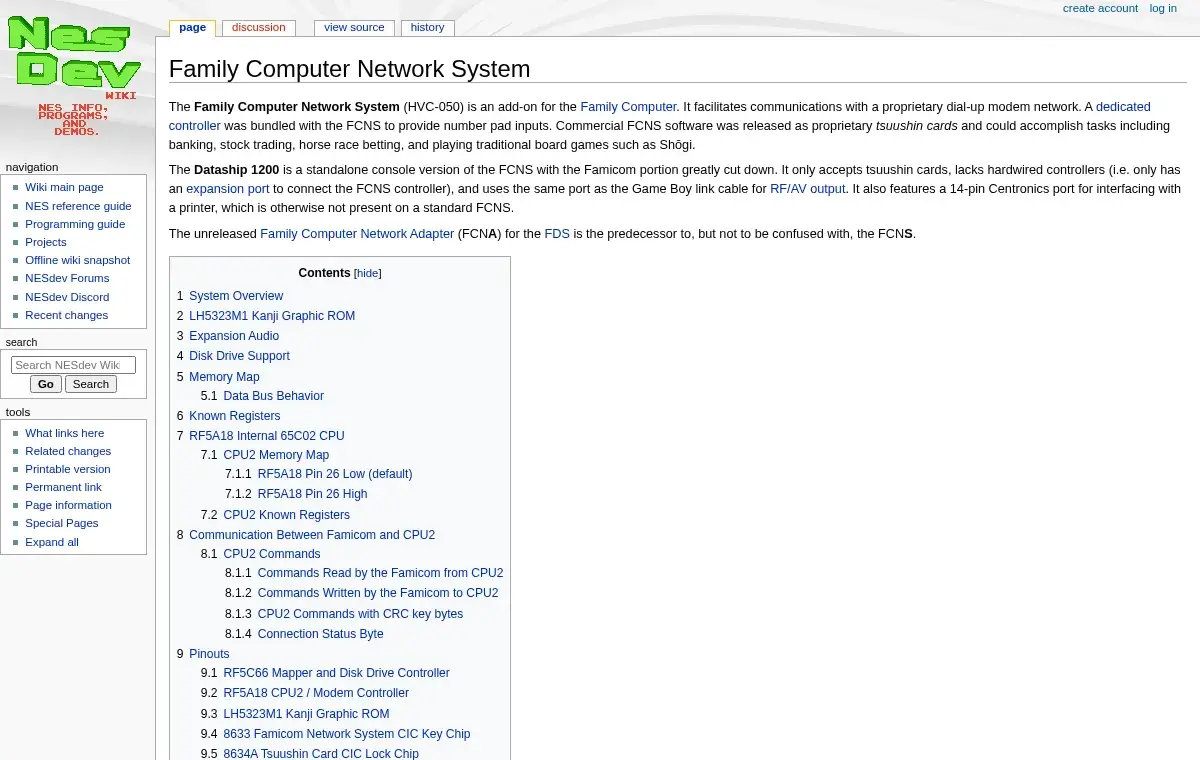Jump to CPU2 Known Registers subsection
The width and height of the screenshot is (1200, 760).
pyautogui.click(x=286, y=515)
